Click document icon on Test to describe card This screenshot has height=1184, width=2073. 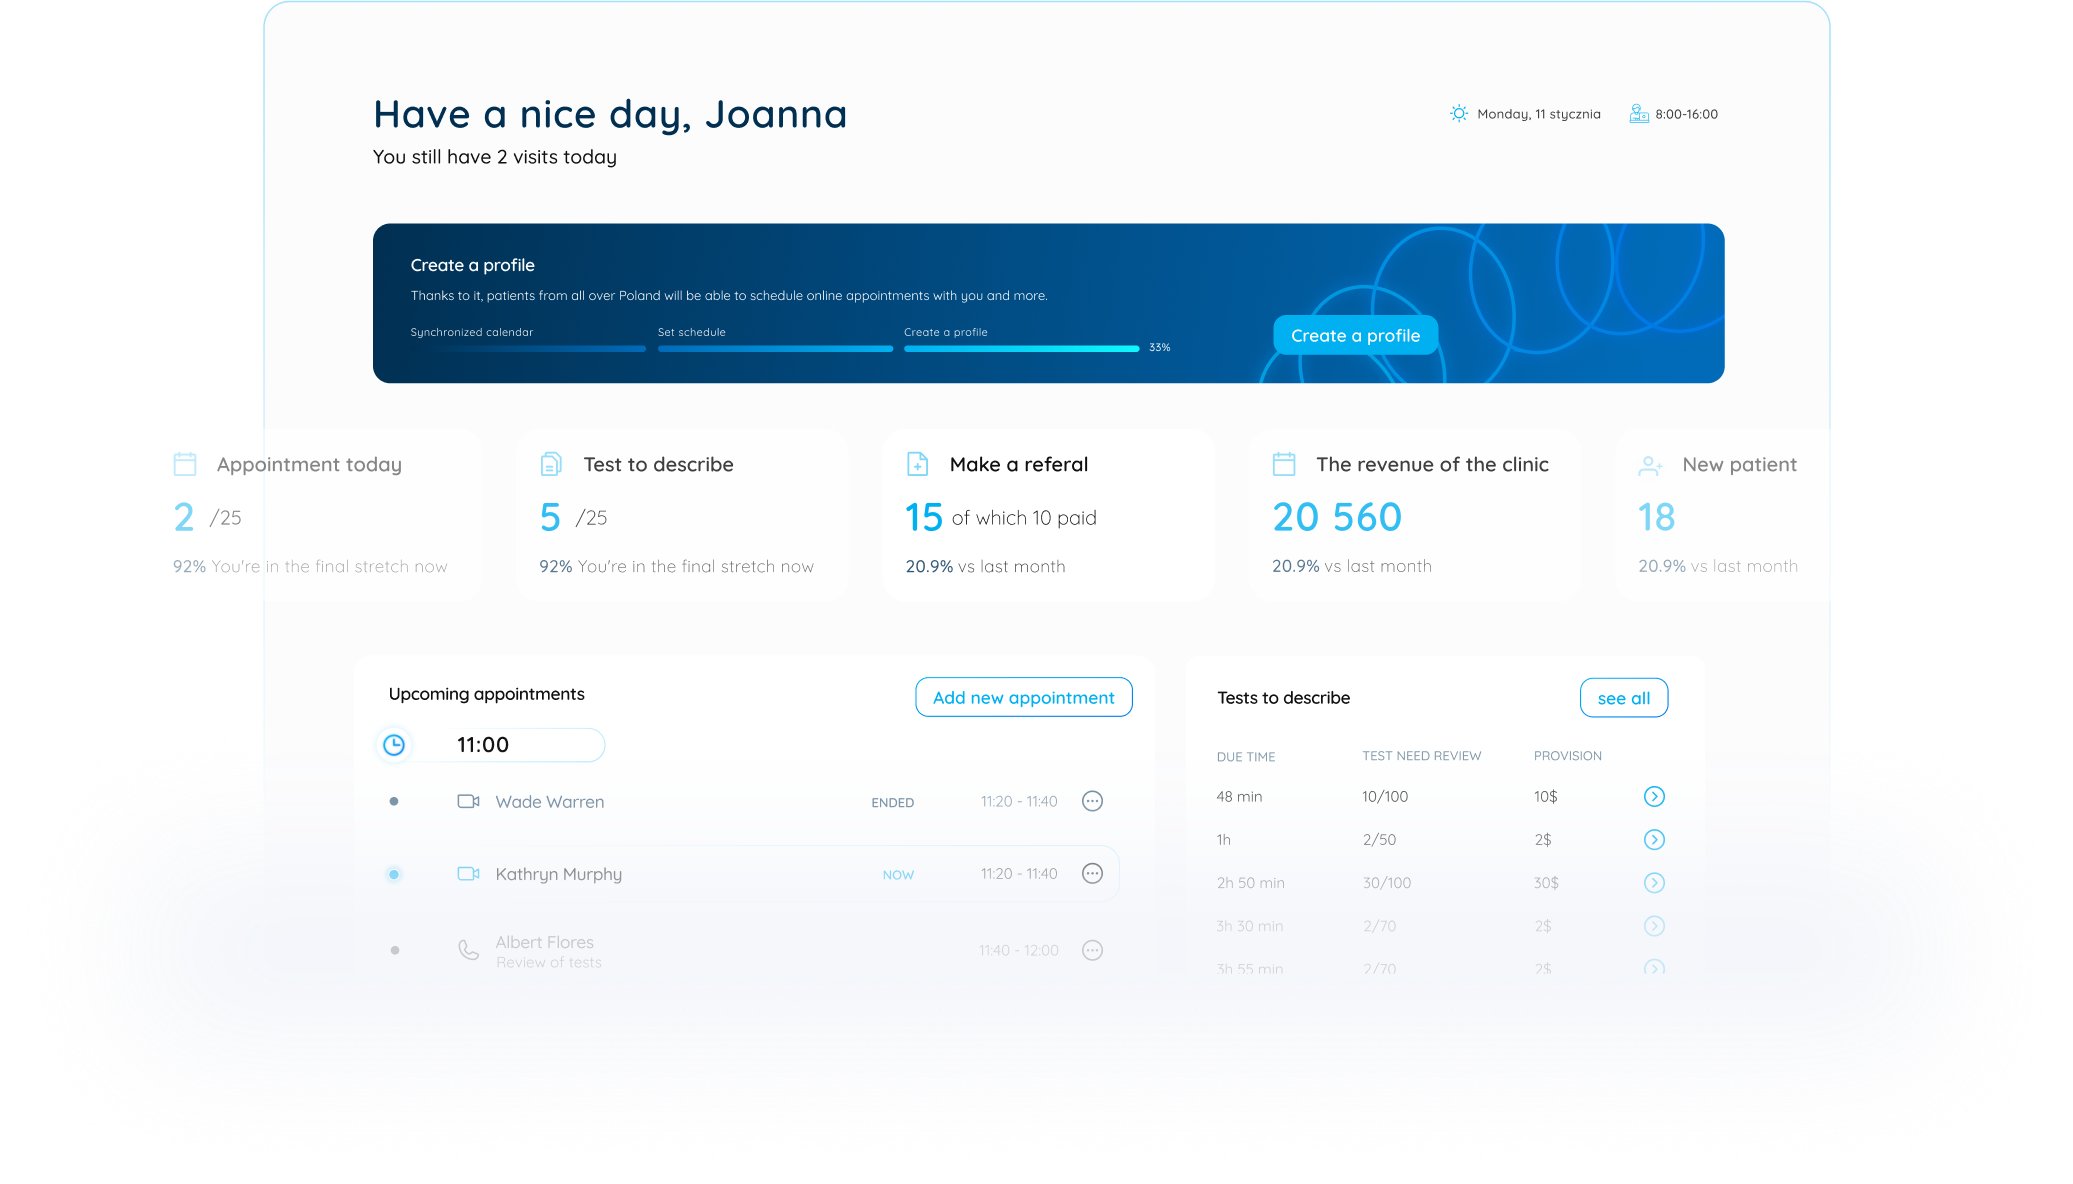(x=551, y=464)
